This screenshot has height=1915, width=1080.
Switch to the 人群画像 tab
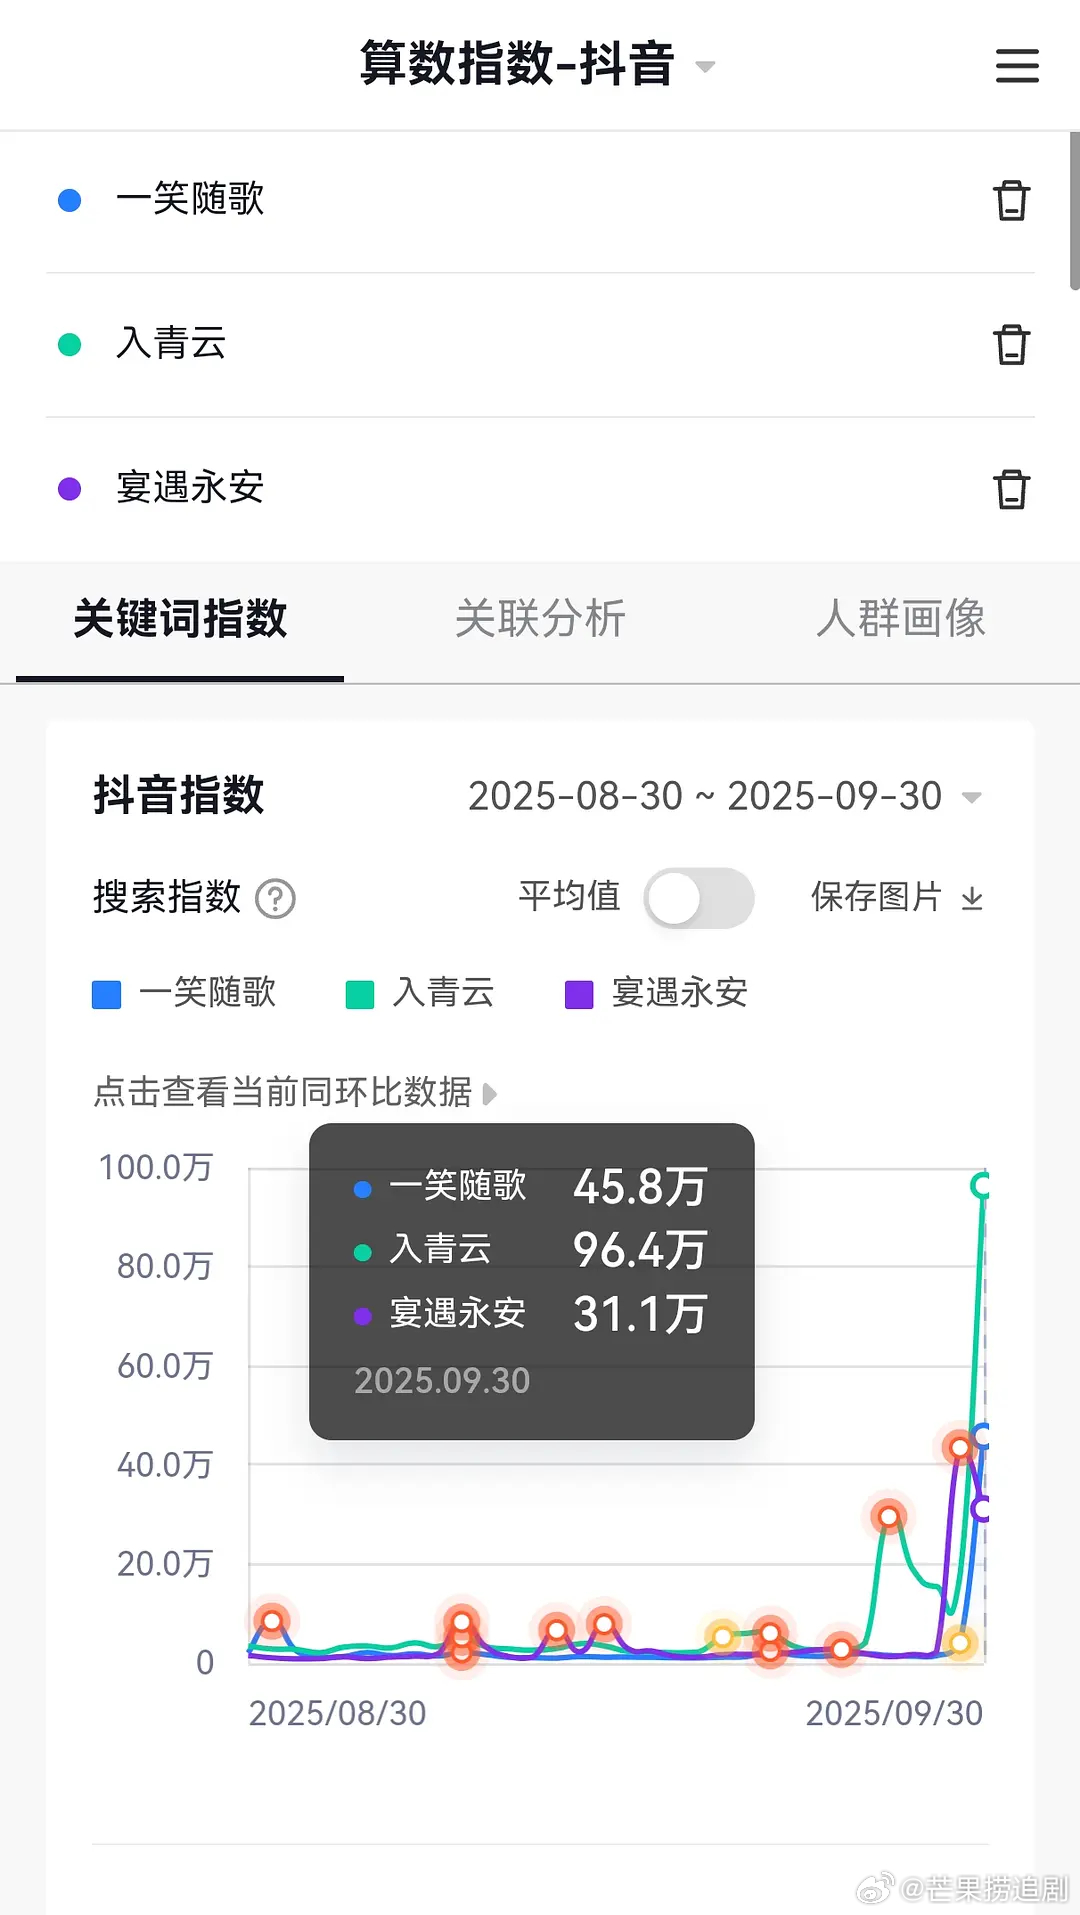point(901,619)
